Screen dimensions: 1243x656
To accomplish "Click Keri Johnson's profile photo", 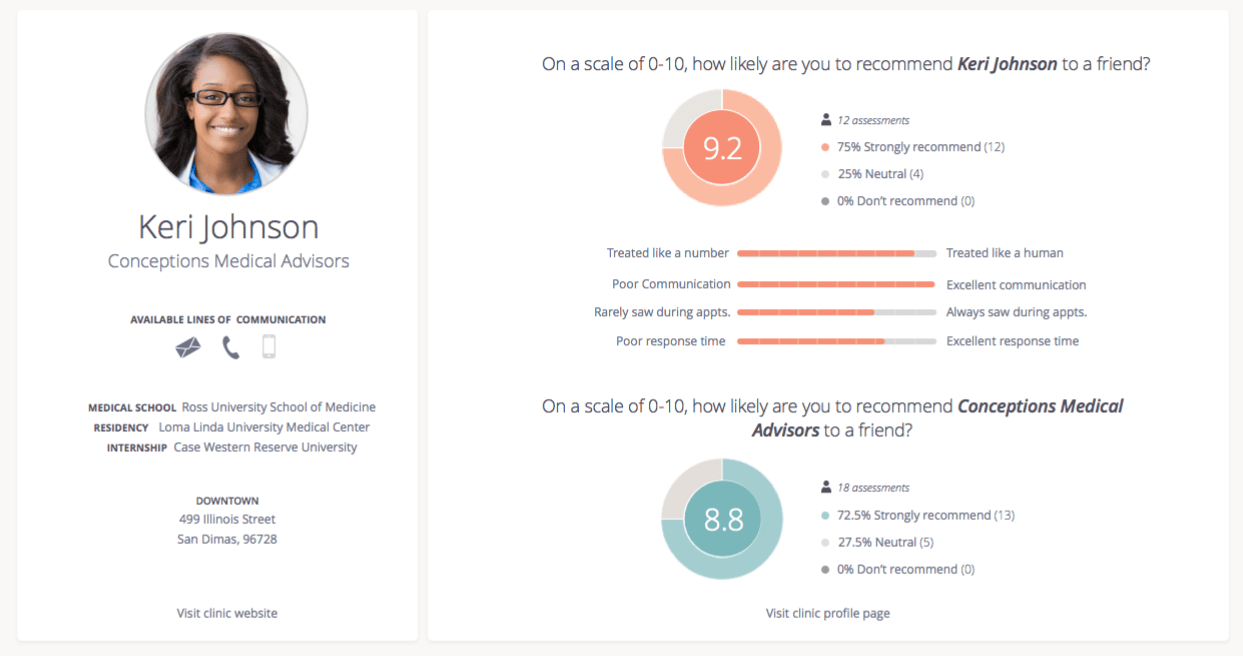I will click(x=226, y=113).
